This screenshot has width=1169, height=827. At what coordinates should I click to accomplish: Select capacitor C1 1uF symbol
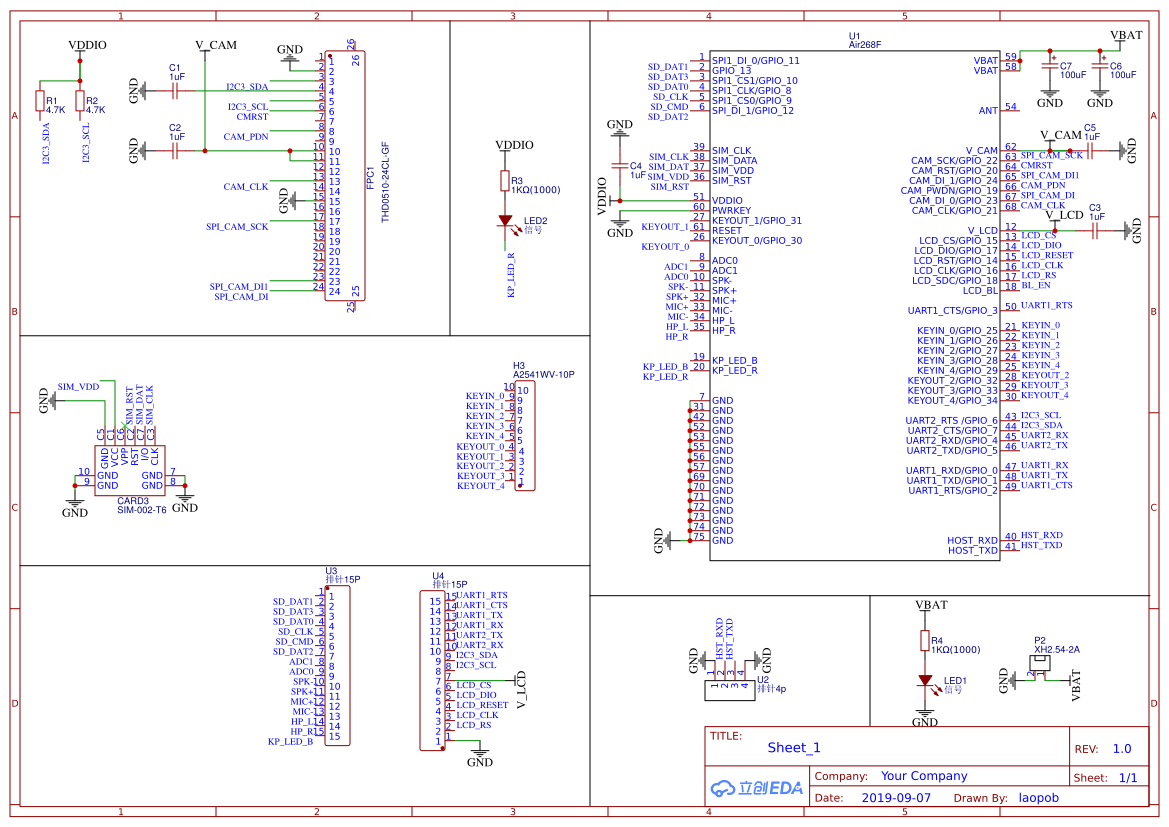coord(175,91)
